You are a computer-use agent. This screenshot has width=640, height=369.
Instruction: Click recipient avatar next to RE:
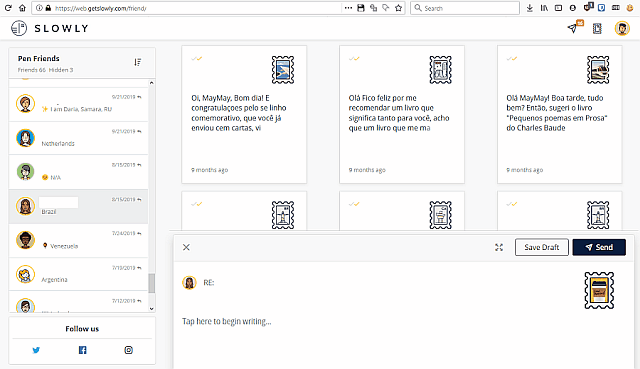[189, 282]
